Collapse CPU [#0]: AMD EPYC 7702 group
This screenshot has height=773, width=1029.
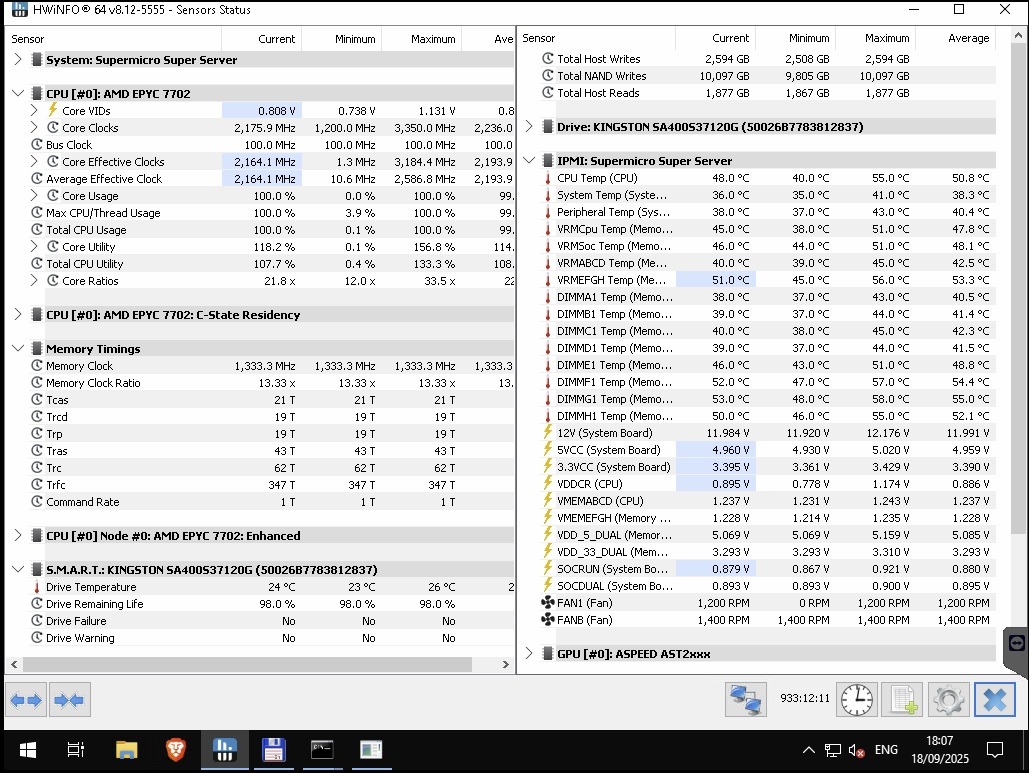[18, 93]
